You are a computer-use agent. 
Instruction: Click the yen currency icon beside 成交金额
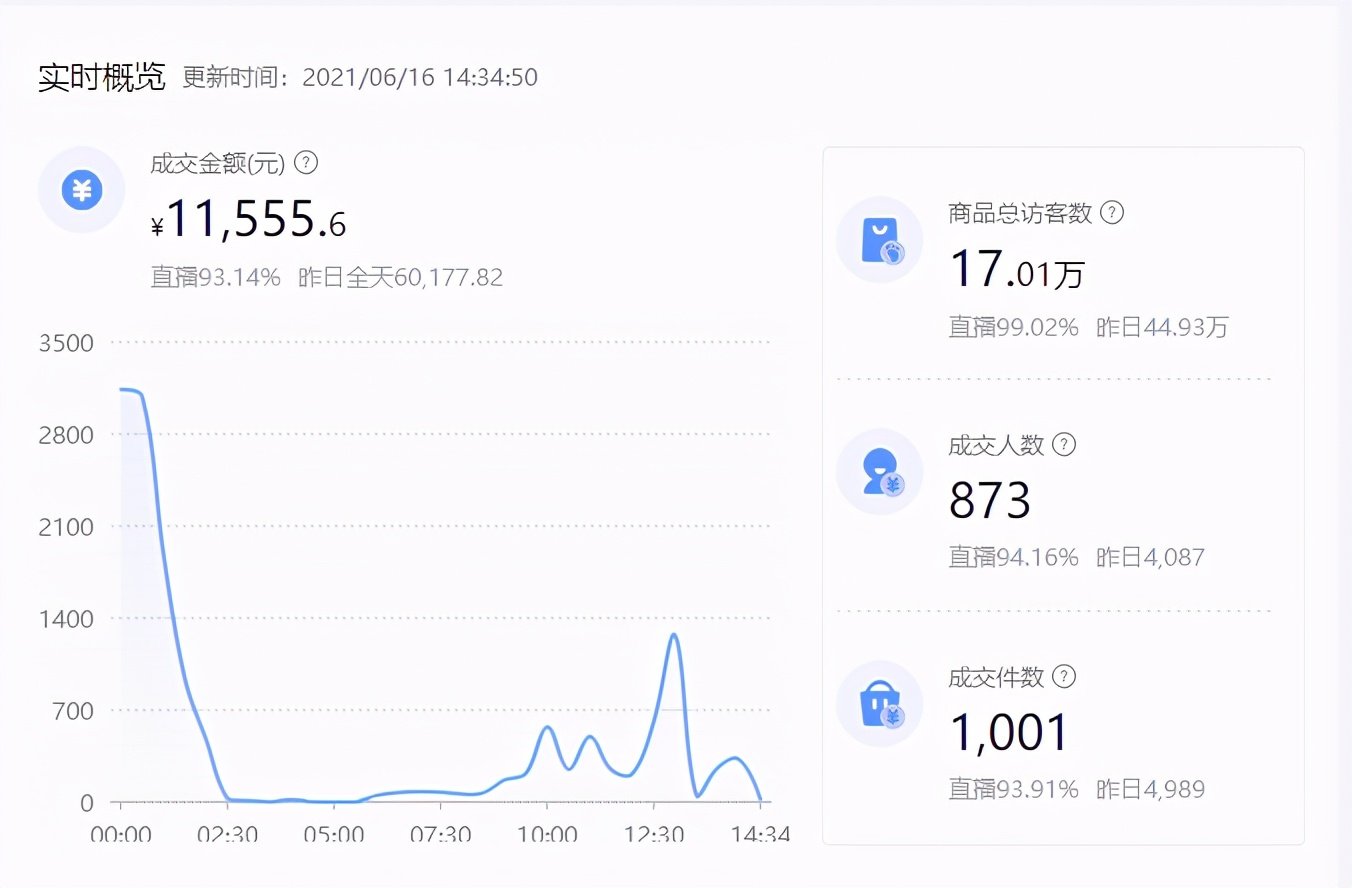tap(81, 190)
